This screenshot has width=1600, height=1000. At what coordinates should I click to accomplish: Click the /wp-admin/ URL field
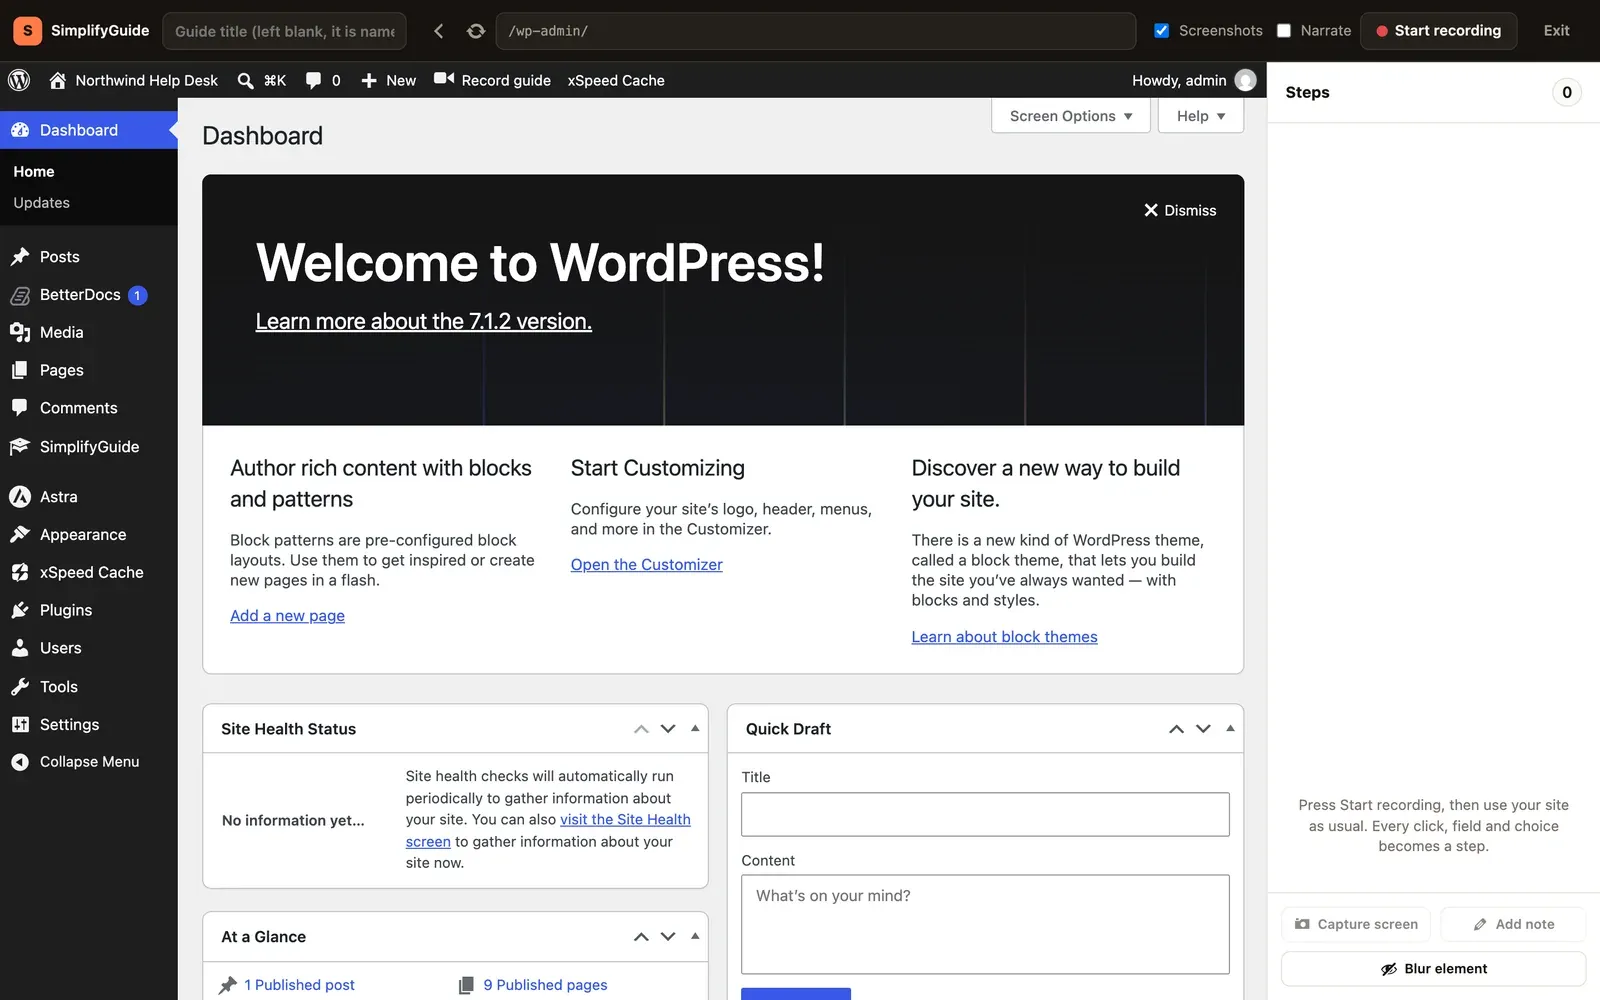815,31
